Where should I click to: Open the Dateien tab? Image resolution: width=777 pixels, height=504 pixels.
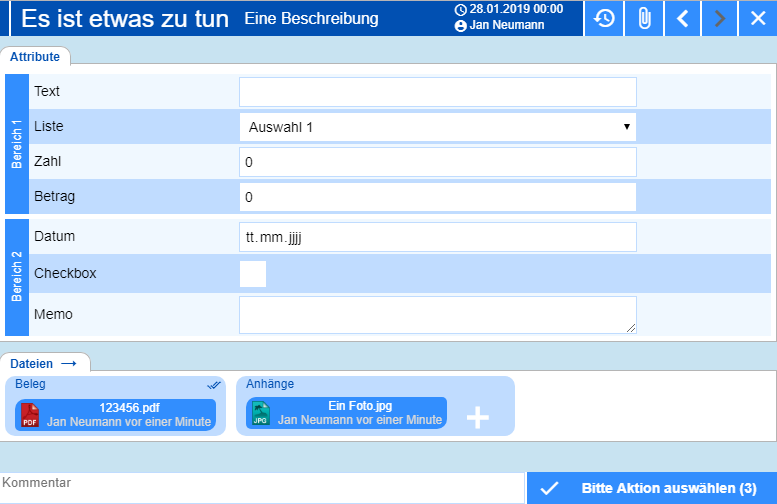tap(44, 363)
